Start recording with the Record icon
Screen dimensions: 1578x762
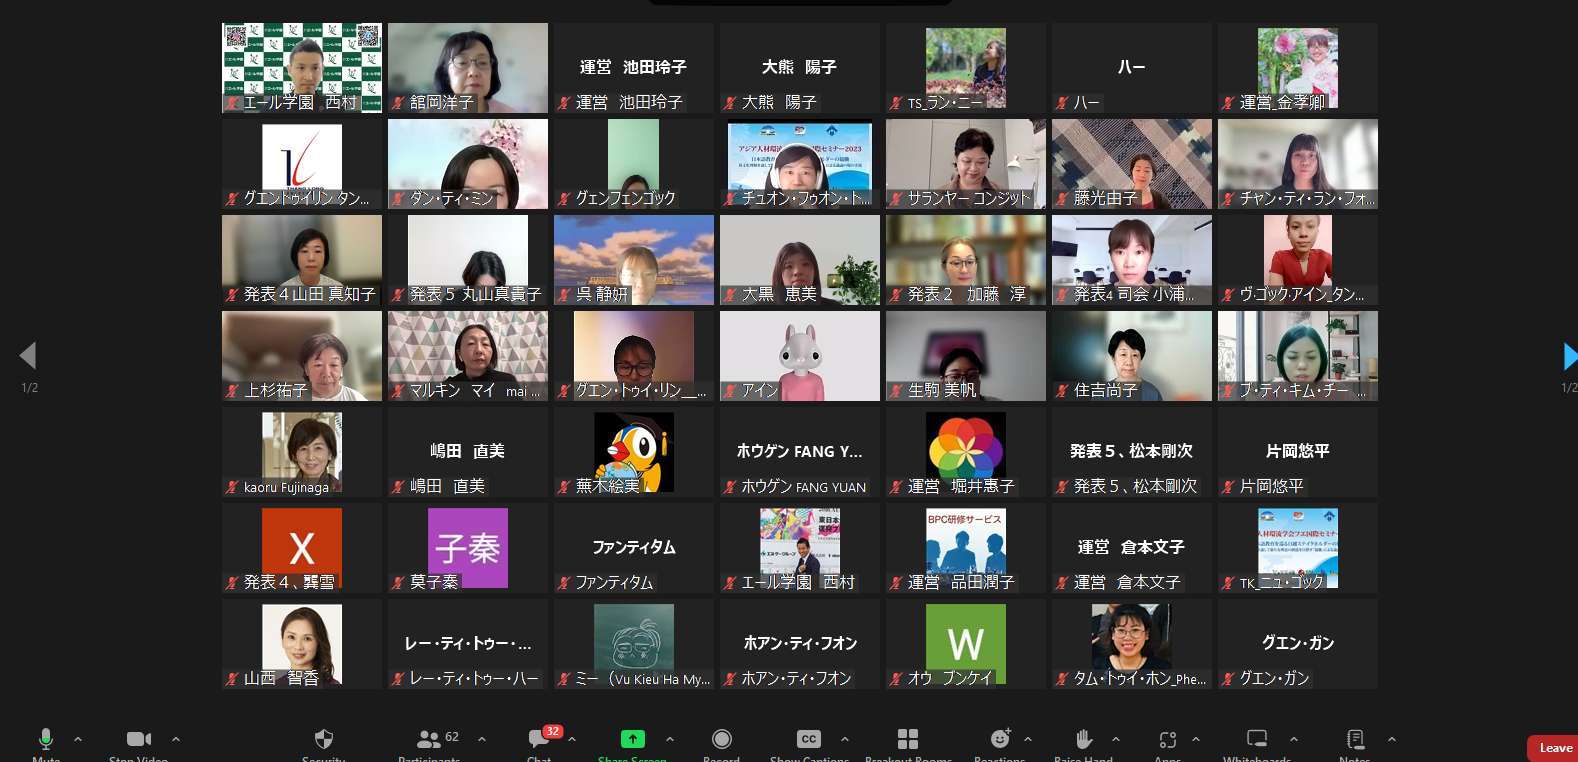point(721,739)
